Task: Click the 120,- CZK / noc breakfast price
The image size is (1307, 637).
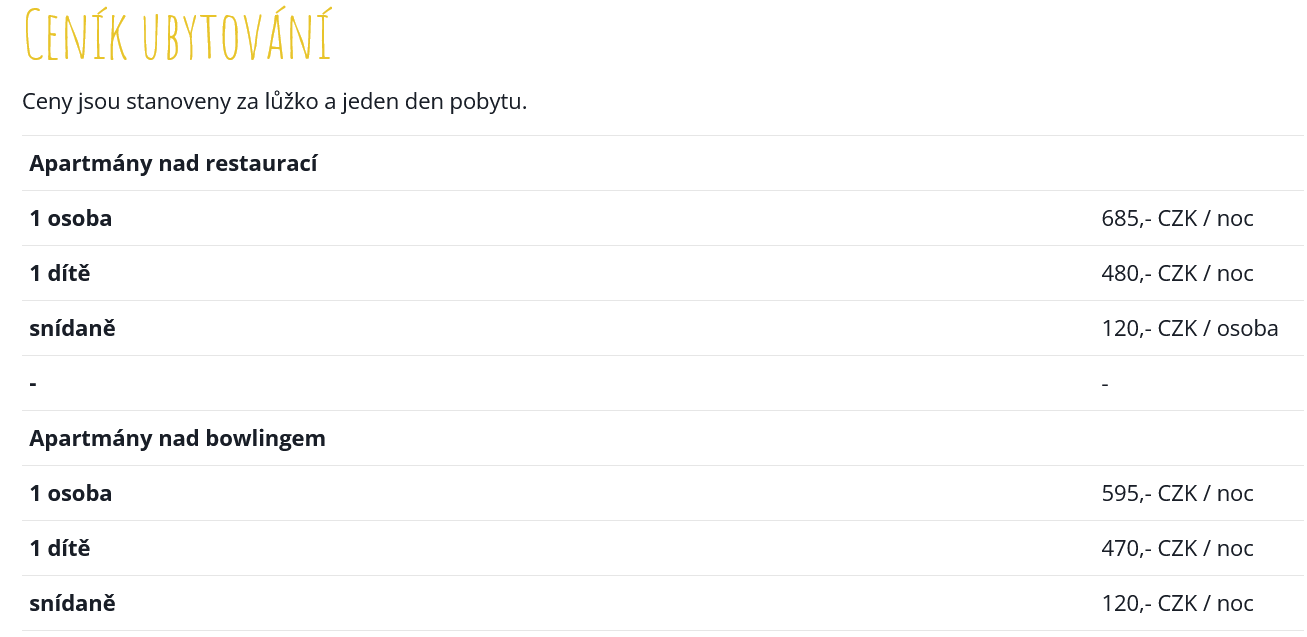Action: [x=1177, y=603]
